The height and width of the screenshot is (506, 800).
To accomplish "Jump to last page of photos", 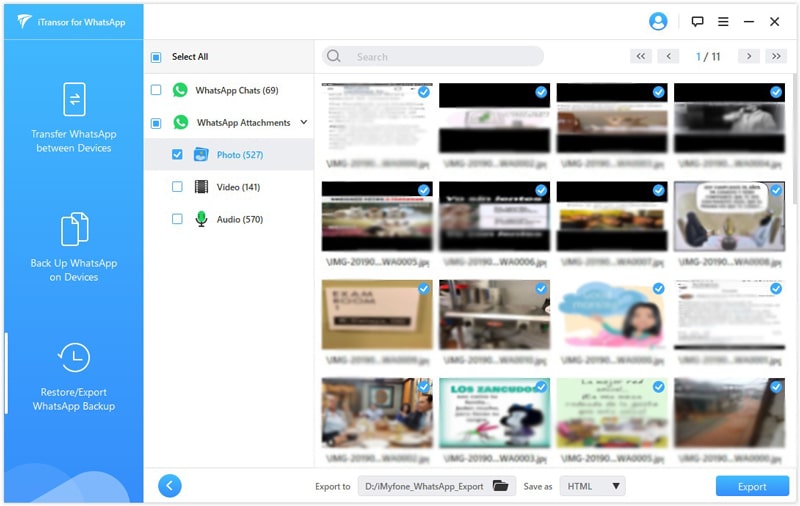I will point(776,56).
